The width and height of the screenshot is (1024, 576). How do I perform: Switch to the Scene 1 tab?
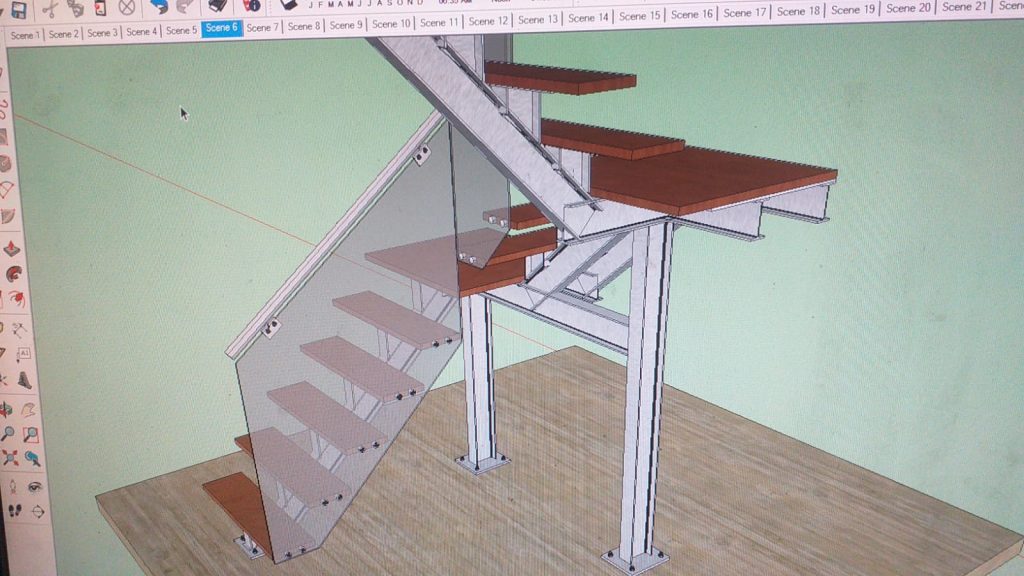25,34
